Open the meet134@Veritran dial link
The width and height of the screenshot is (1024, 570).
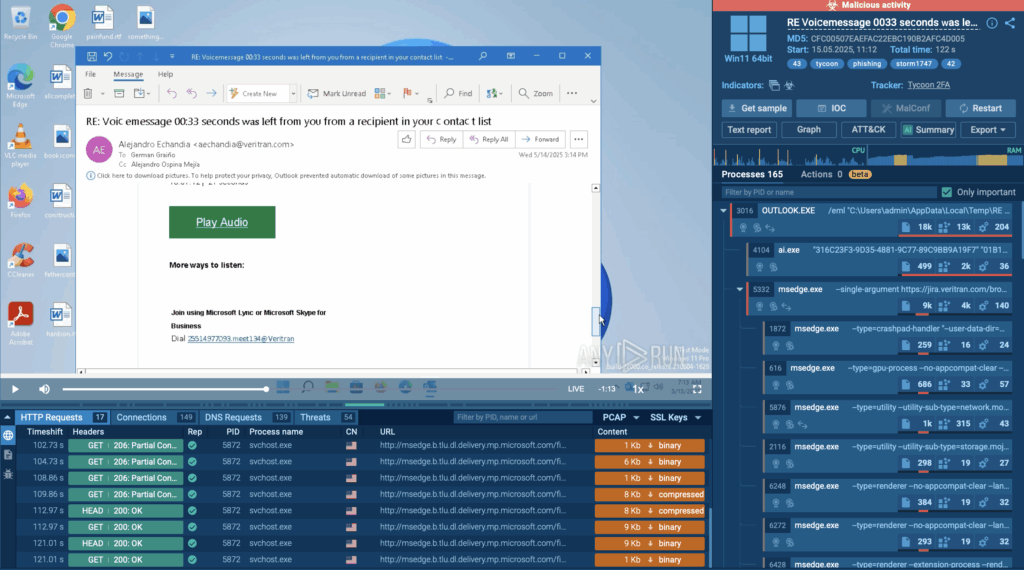pyautogui.click(x=241, y=339)
